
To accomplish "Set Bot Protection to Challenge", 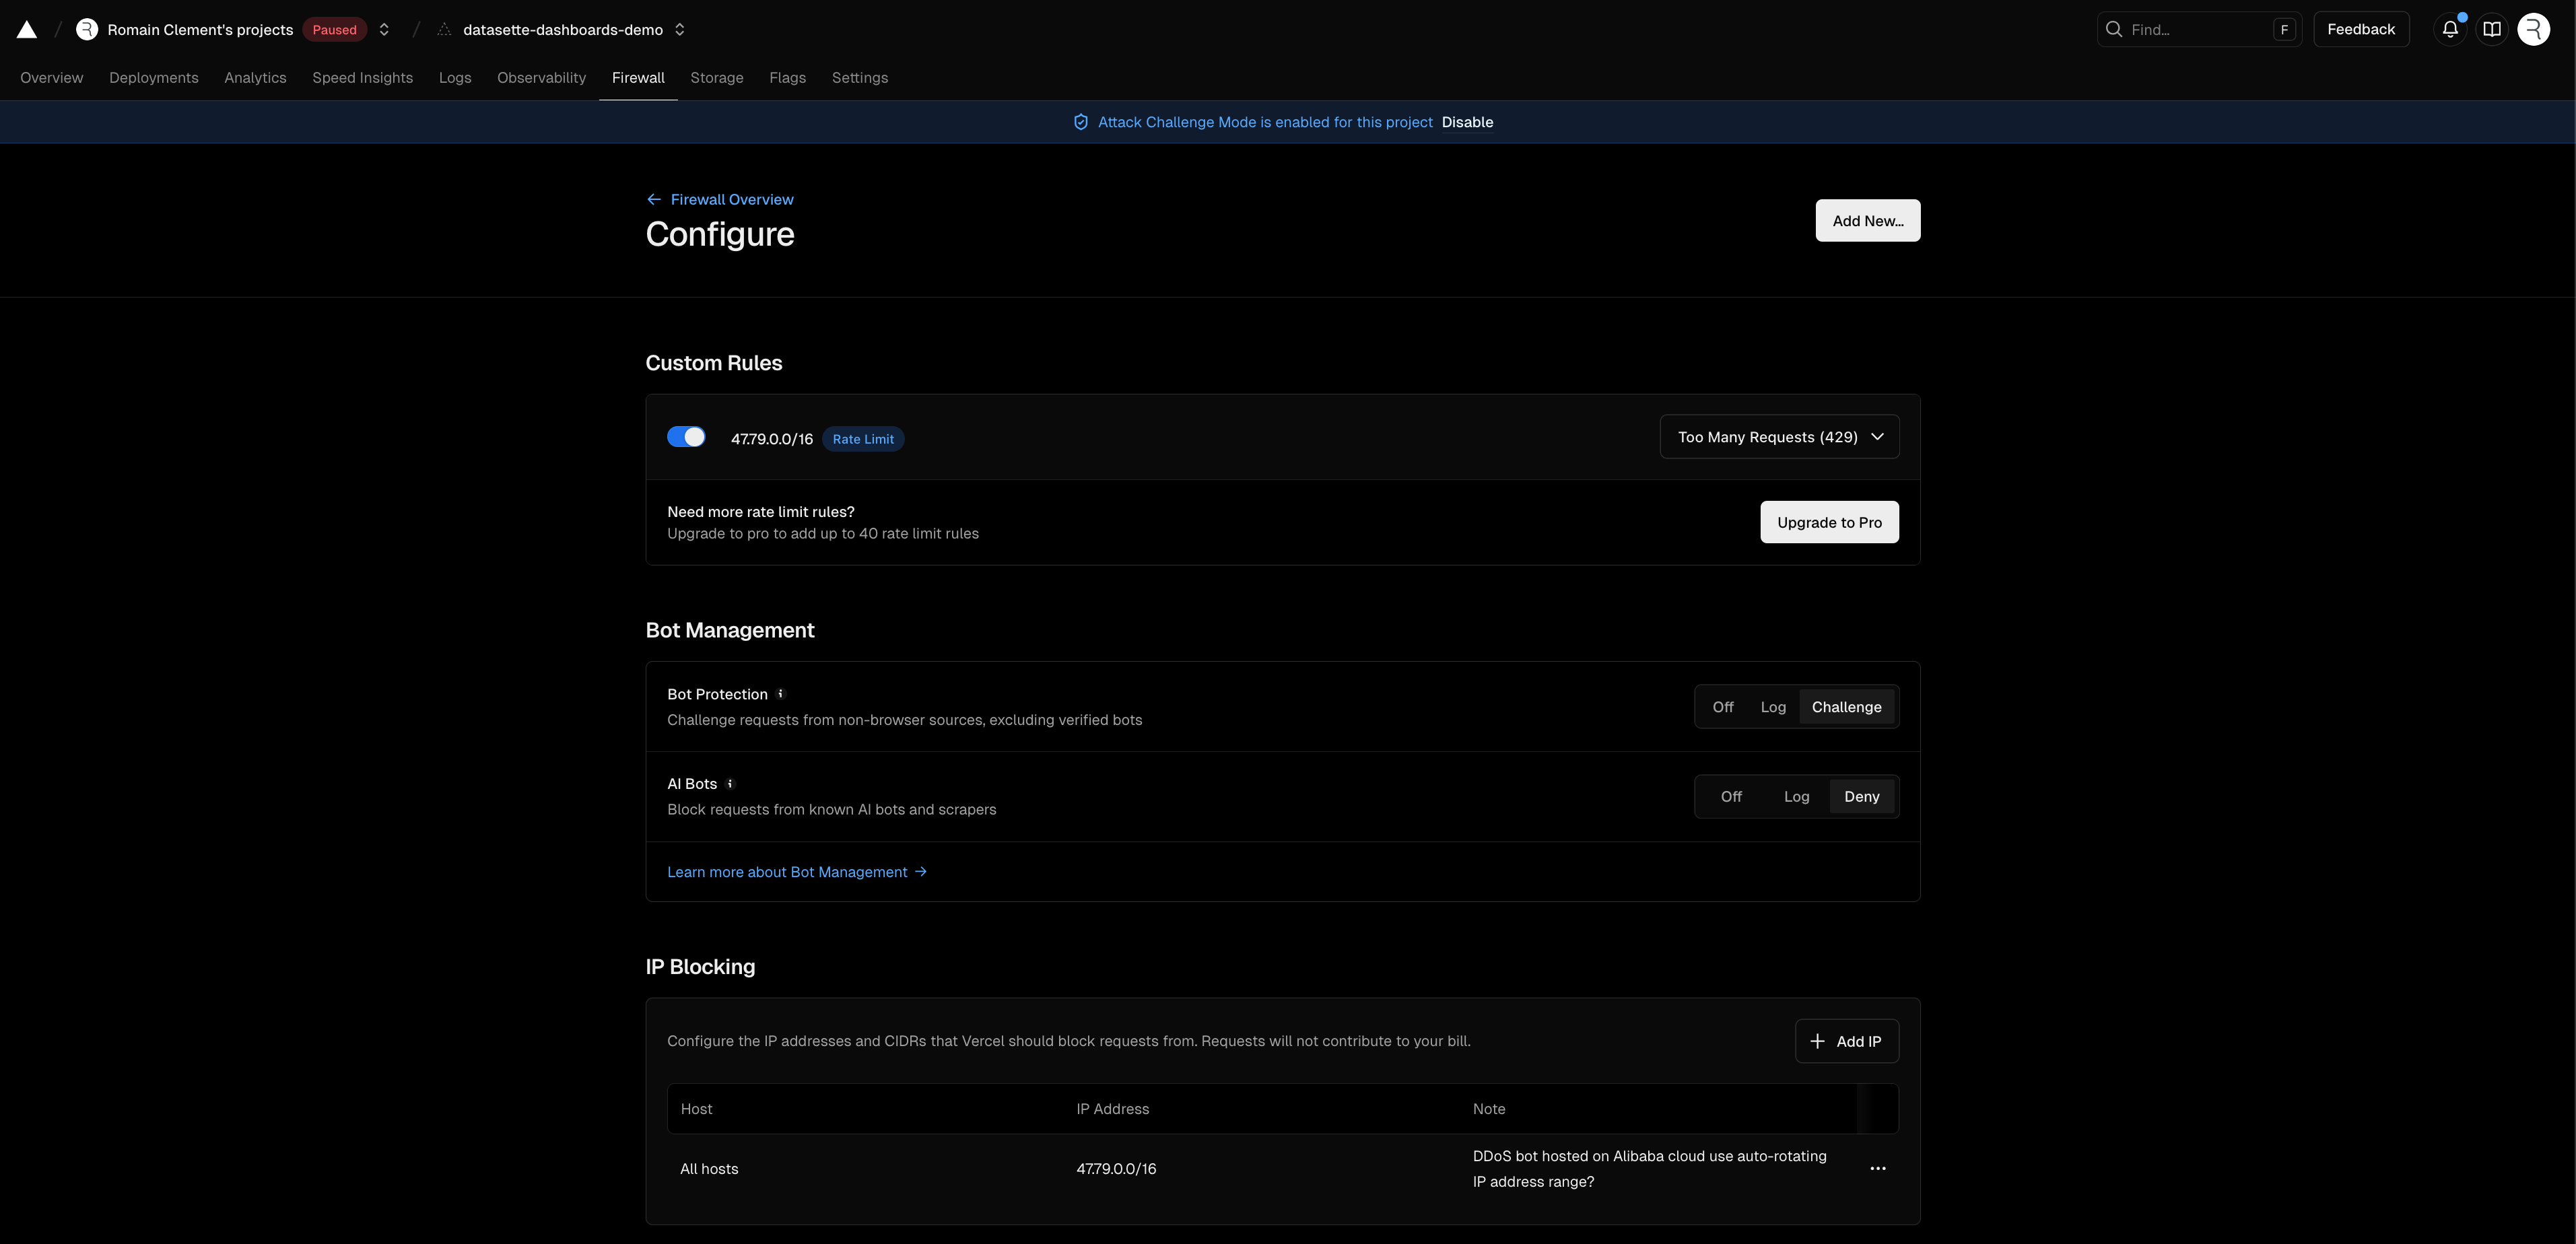I will (x=1847, y=707).
